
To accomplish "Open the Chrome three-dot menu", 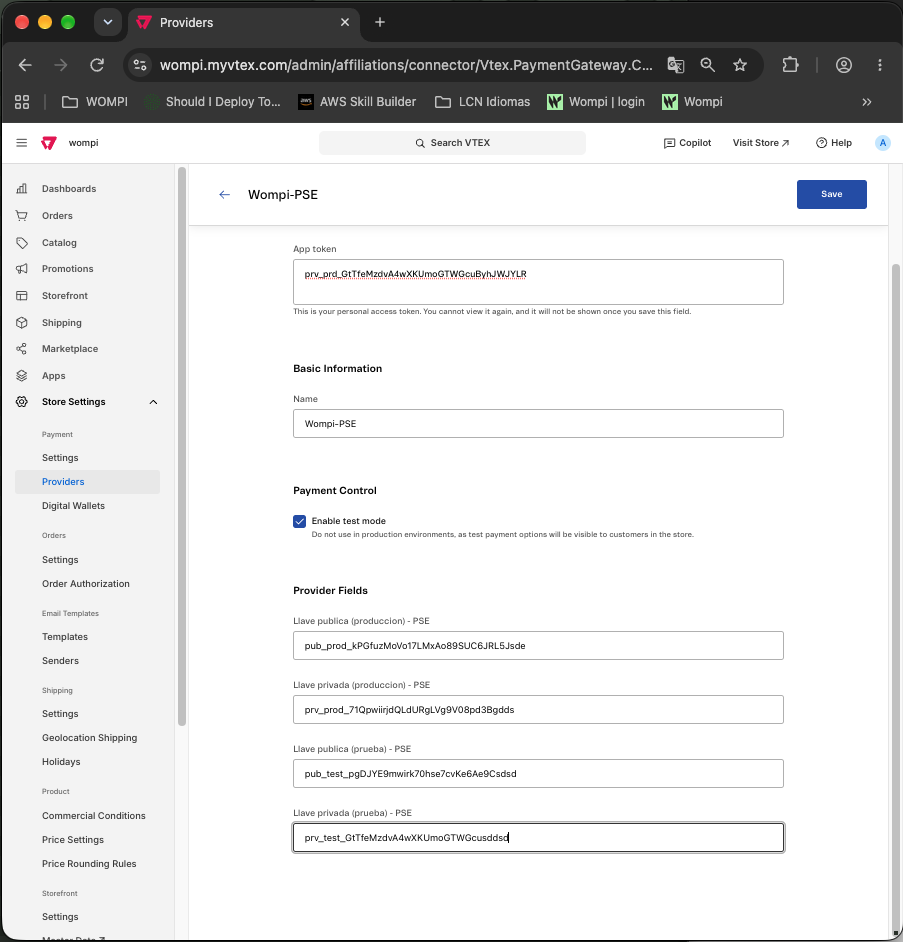I will click(x=880, y=65).
